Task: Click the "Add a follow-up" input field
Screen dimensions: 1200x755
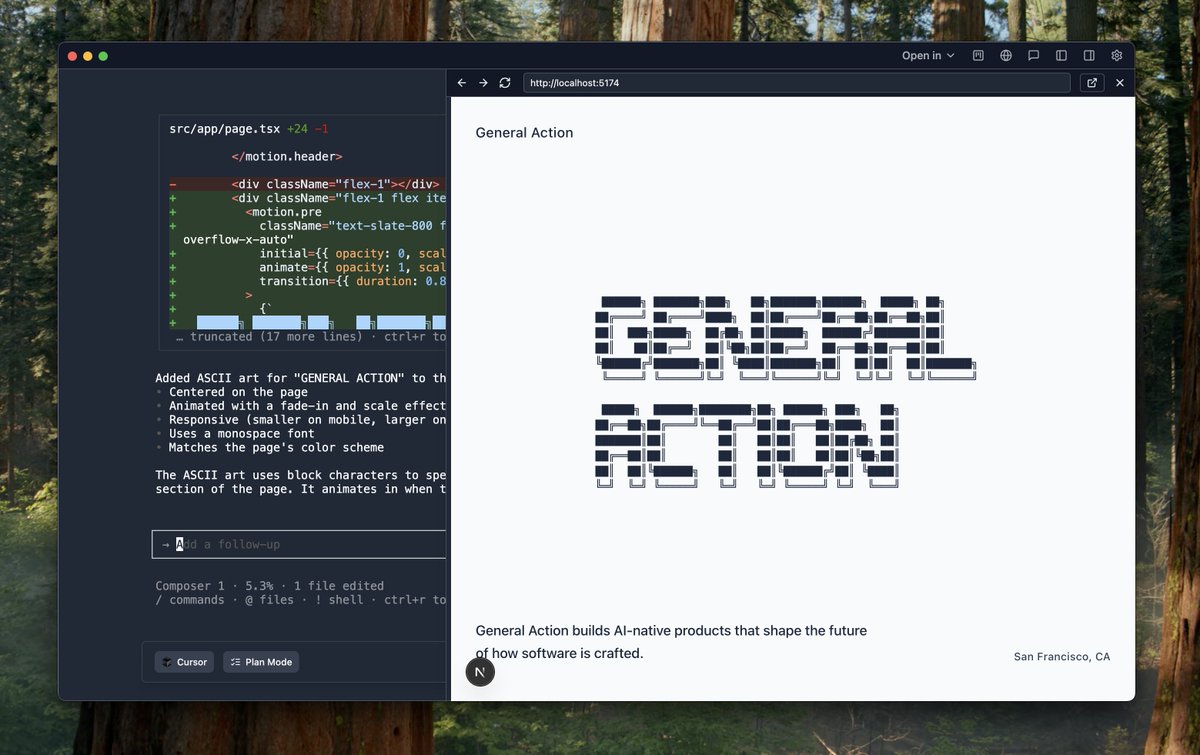Action: (x=300, y=544)
